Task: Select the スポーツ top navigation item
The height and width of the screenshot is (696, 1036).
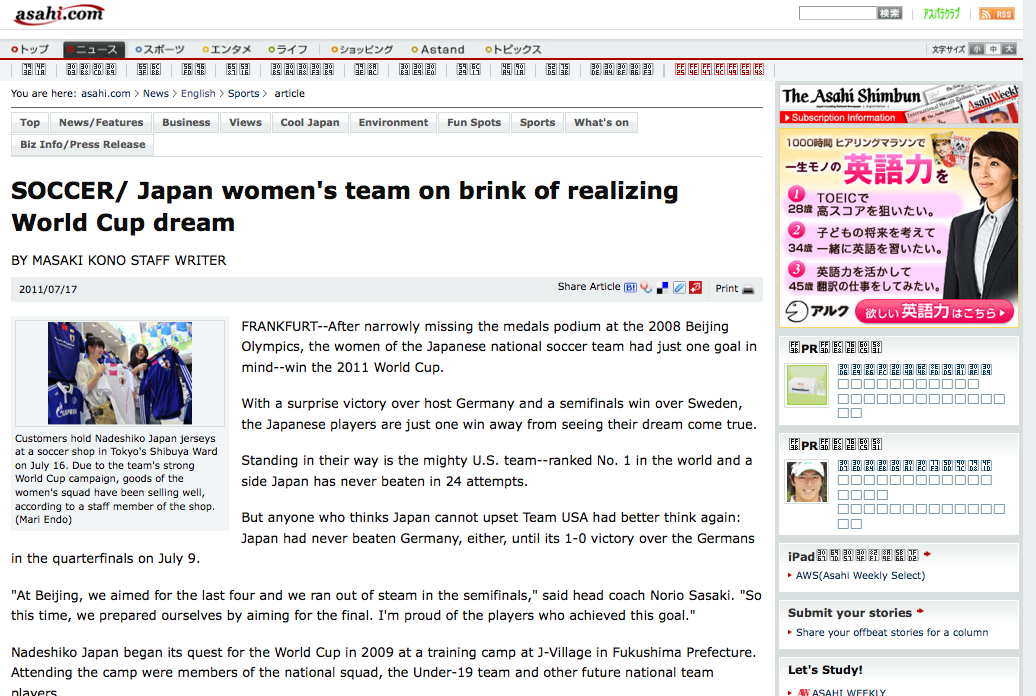Action: click(163, 49)
